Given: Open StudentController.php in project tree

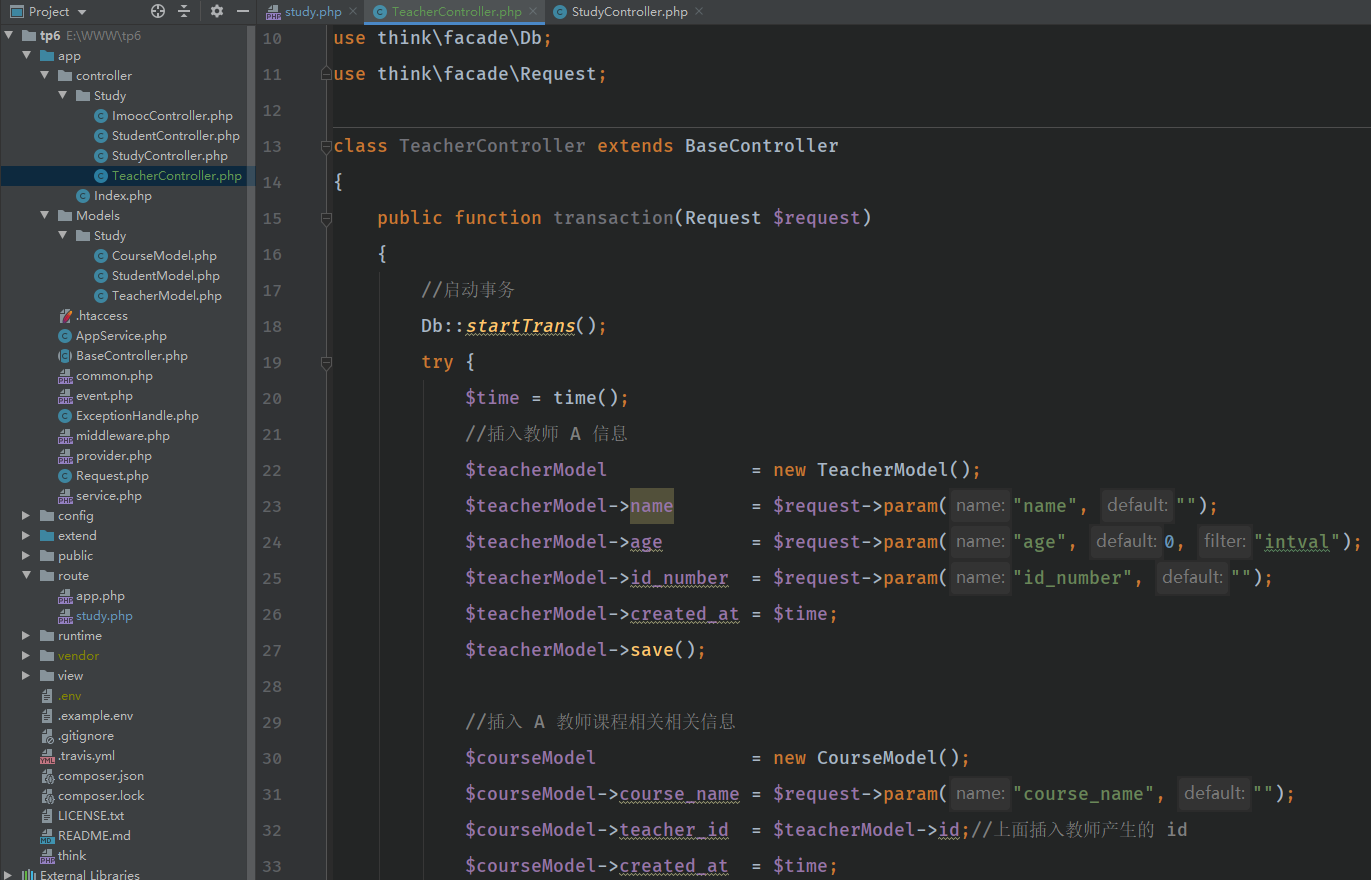Looking at the screenshot, I should point(176,136).
